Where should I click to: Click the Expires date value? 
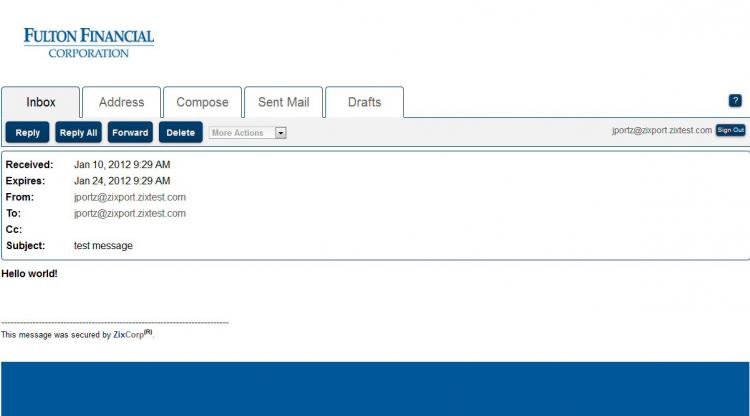[122, 181]
